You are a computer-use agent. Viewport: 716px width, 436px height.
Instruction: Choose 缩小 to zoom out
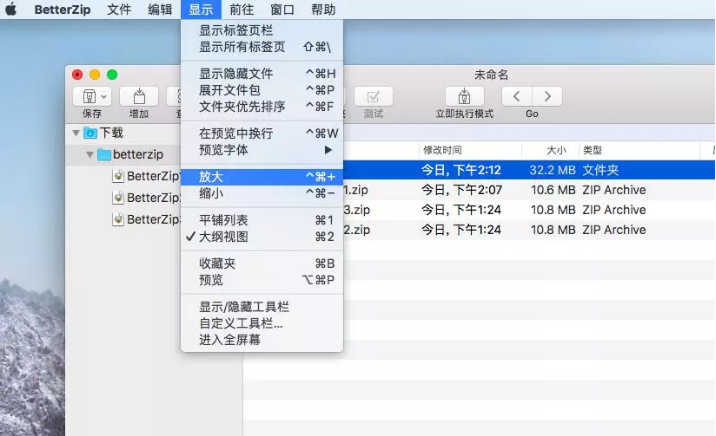[x=262, y=193]
